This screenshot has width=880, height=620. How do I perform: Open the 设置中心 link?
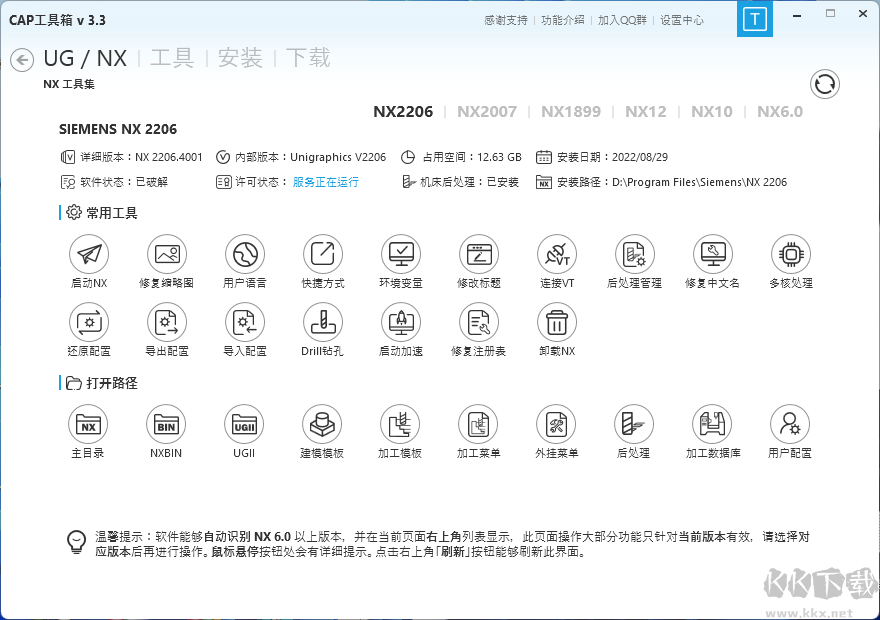pyautogui.click(x=681, y=20)
